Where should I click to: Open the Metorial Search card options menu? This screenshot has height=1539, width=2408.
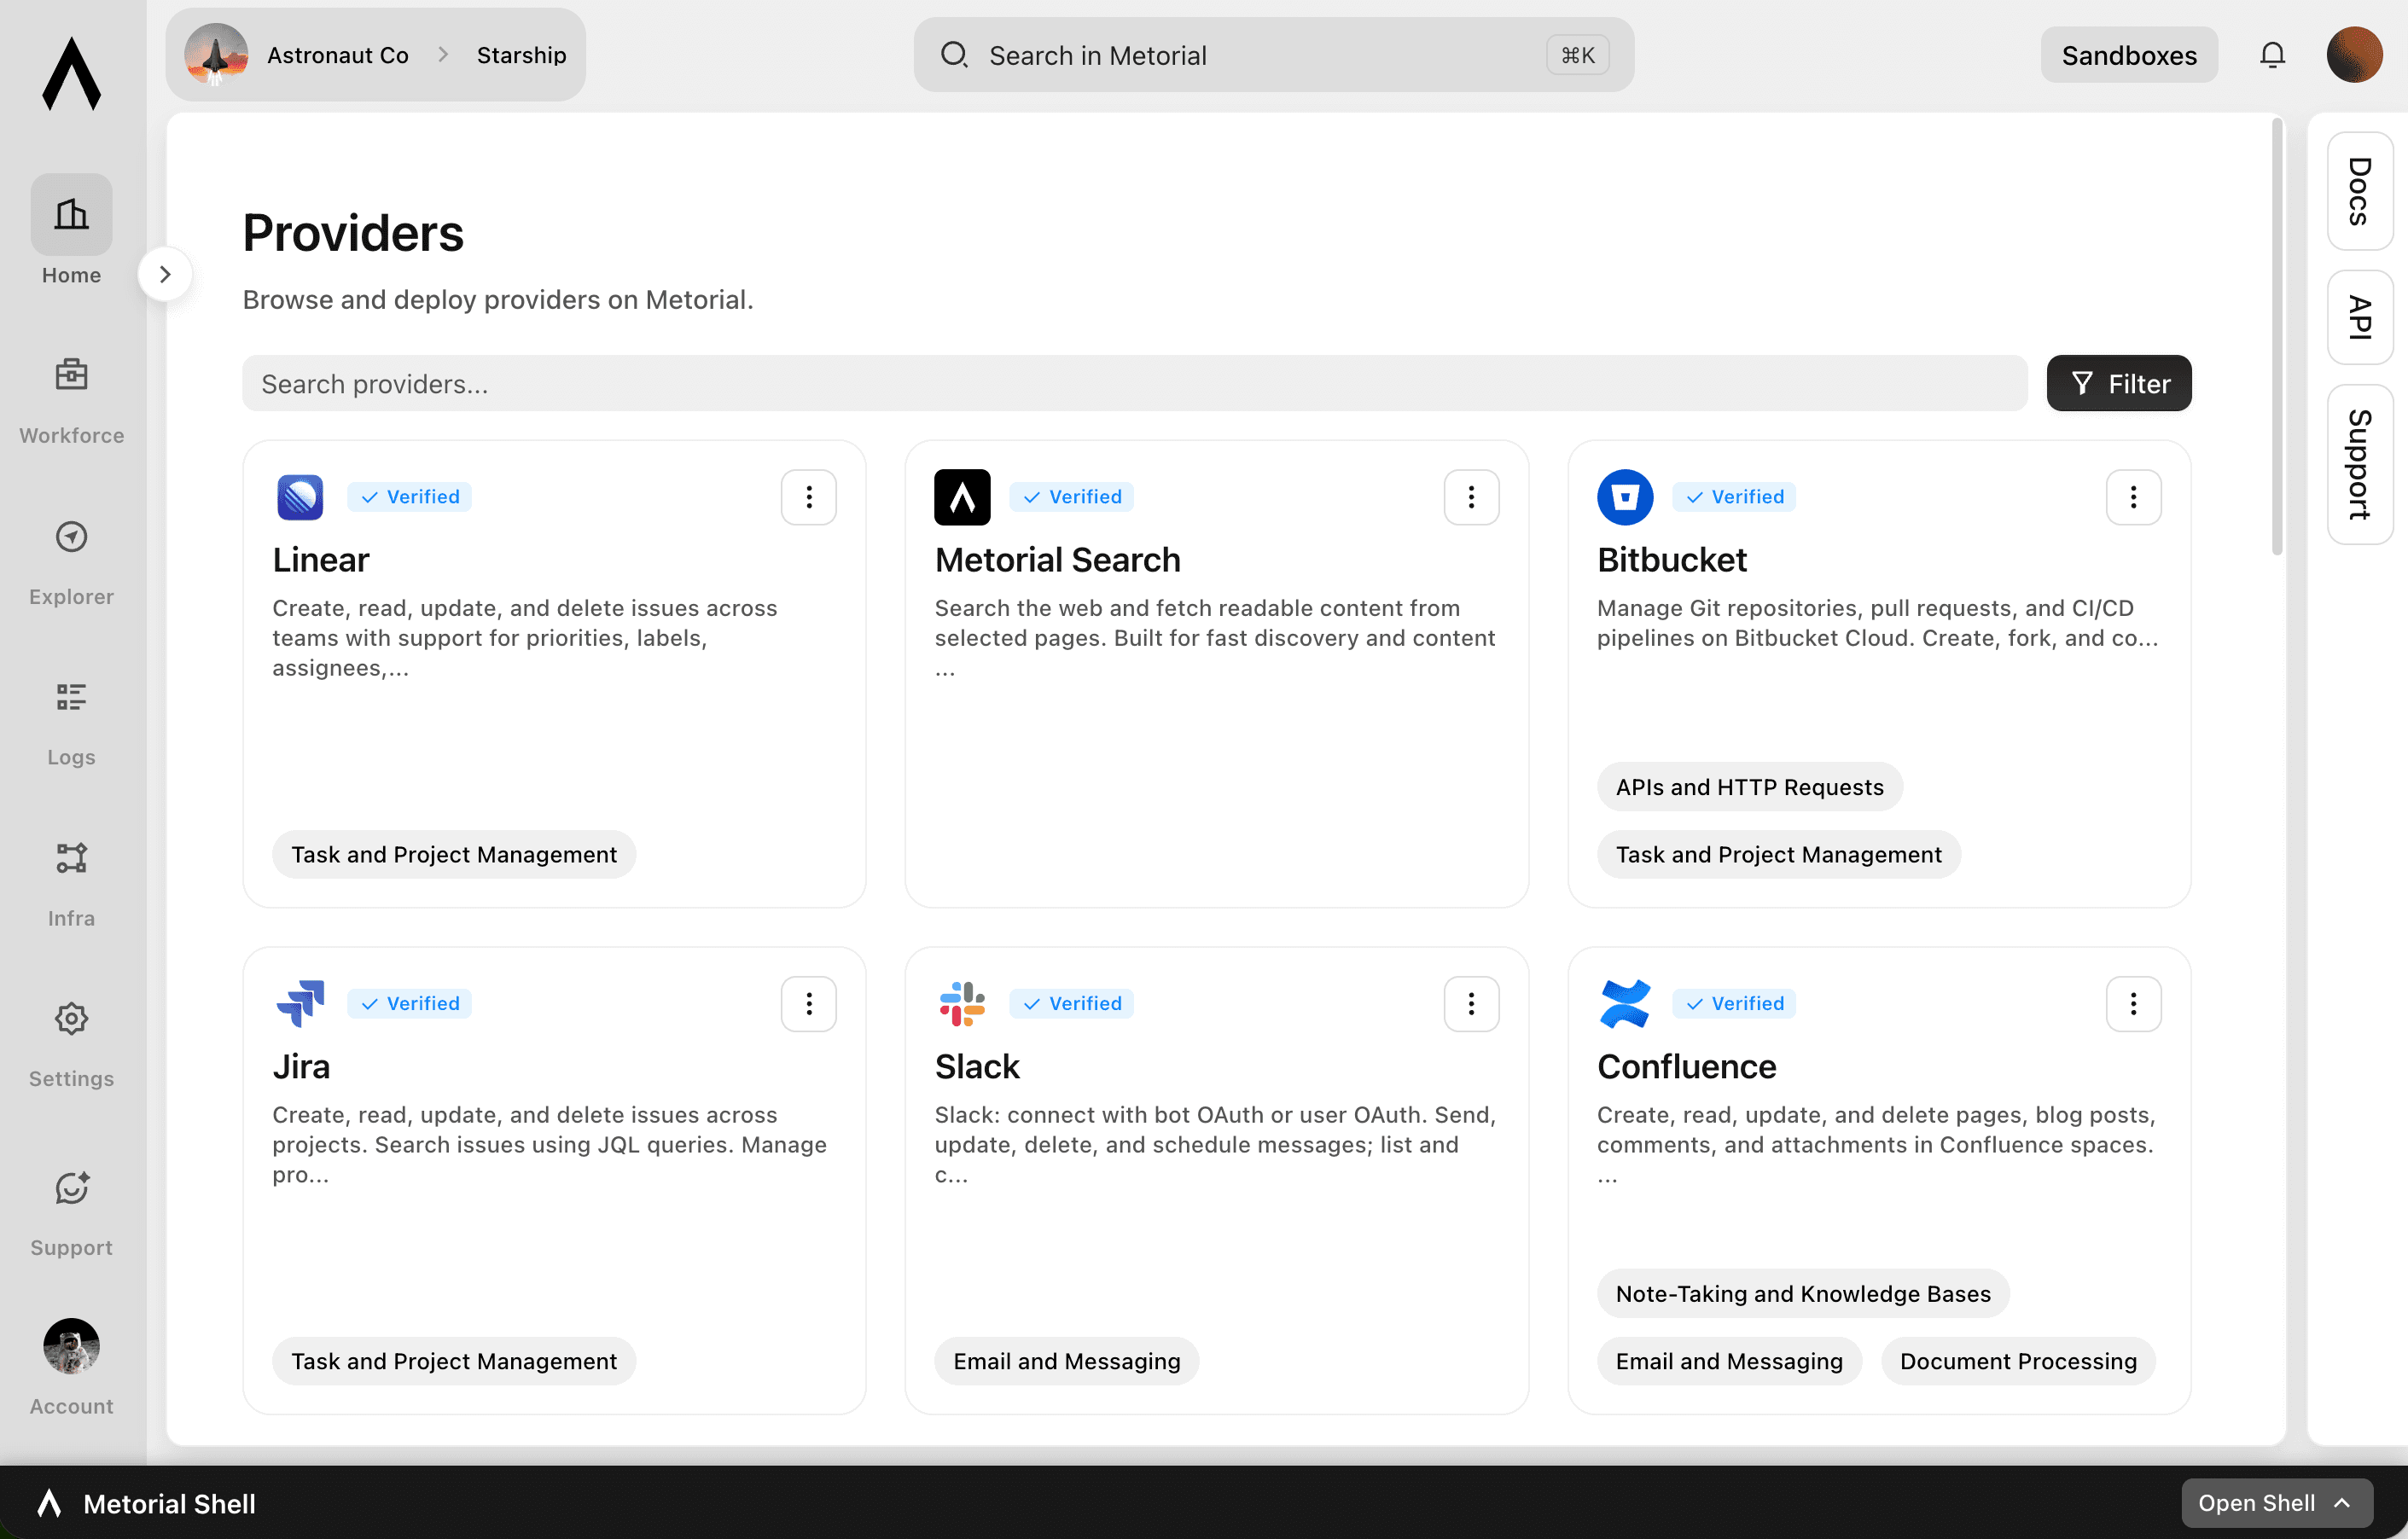[x=1471, y=497]
